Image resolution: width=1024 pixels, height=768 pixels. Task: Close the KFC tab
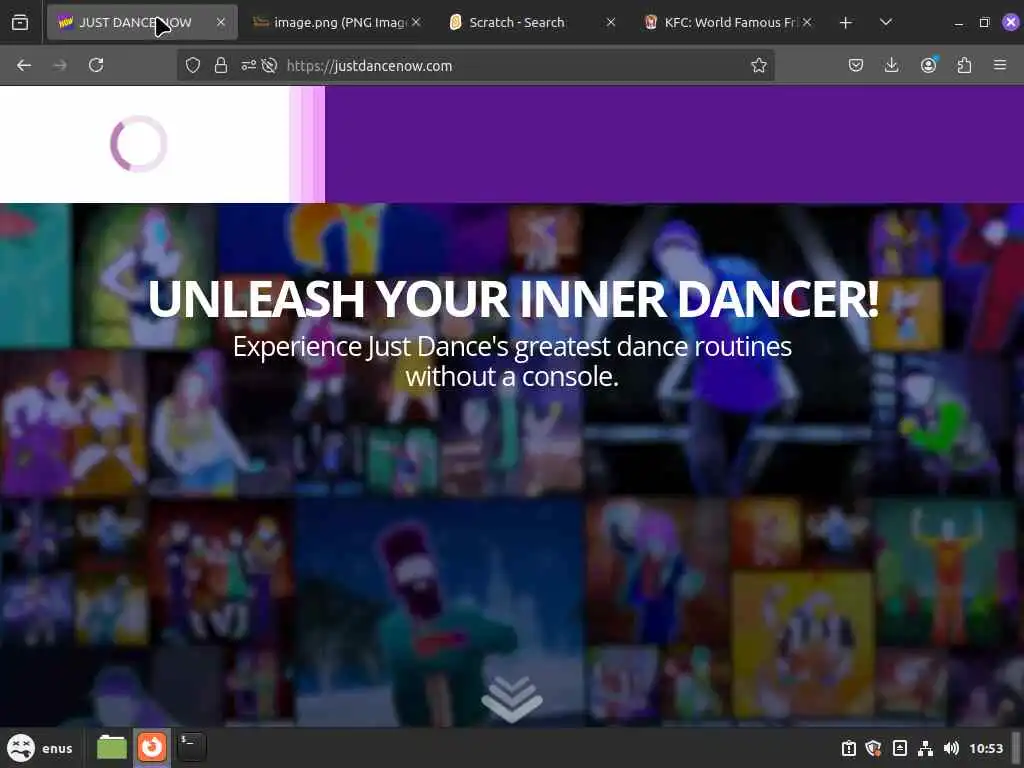tap(807, 22)
